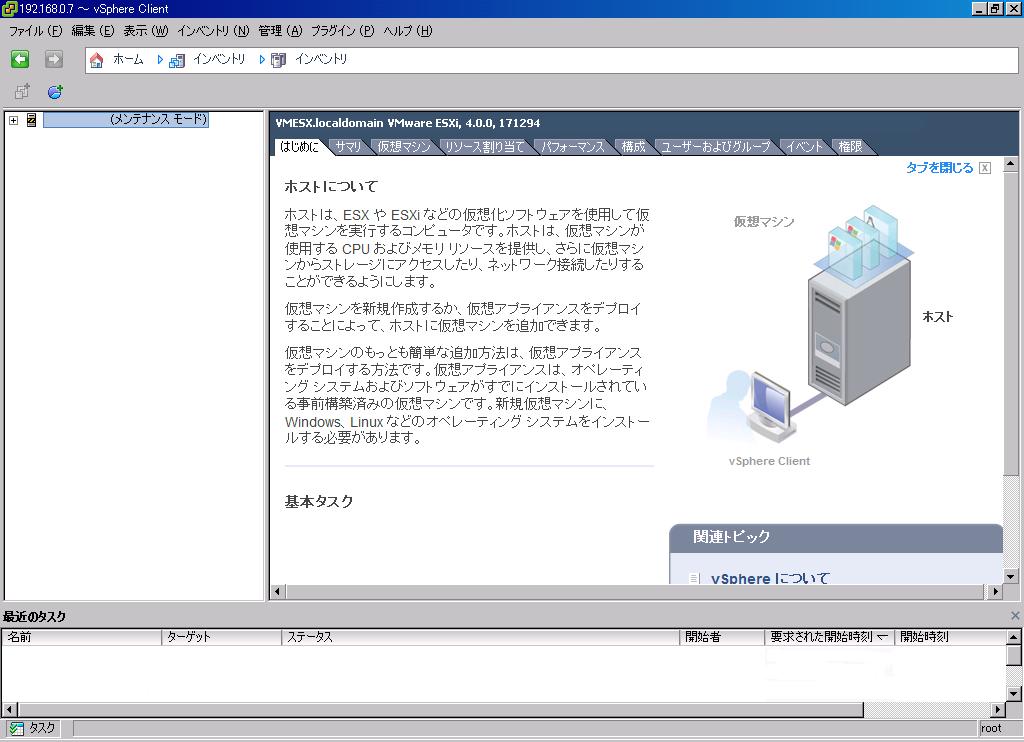Click the content pane scroll-up arrow
This screenshot has height=742, width=1024.
1010,164
